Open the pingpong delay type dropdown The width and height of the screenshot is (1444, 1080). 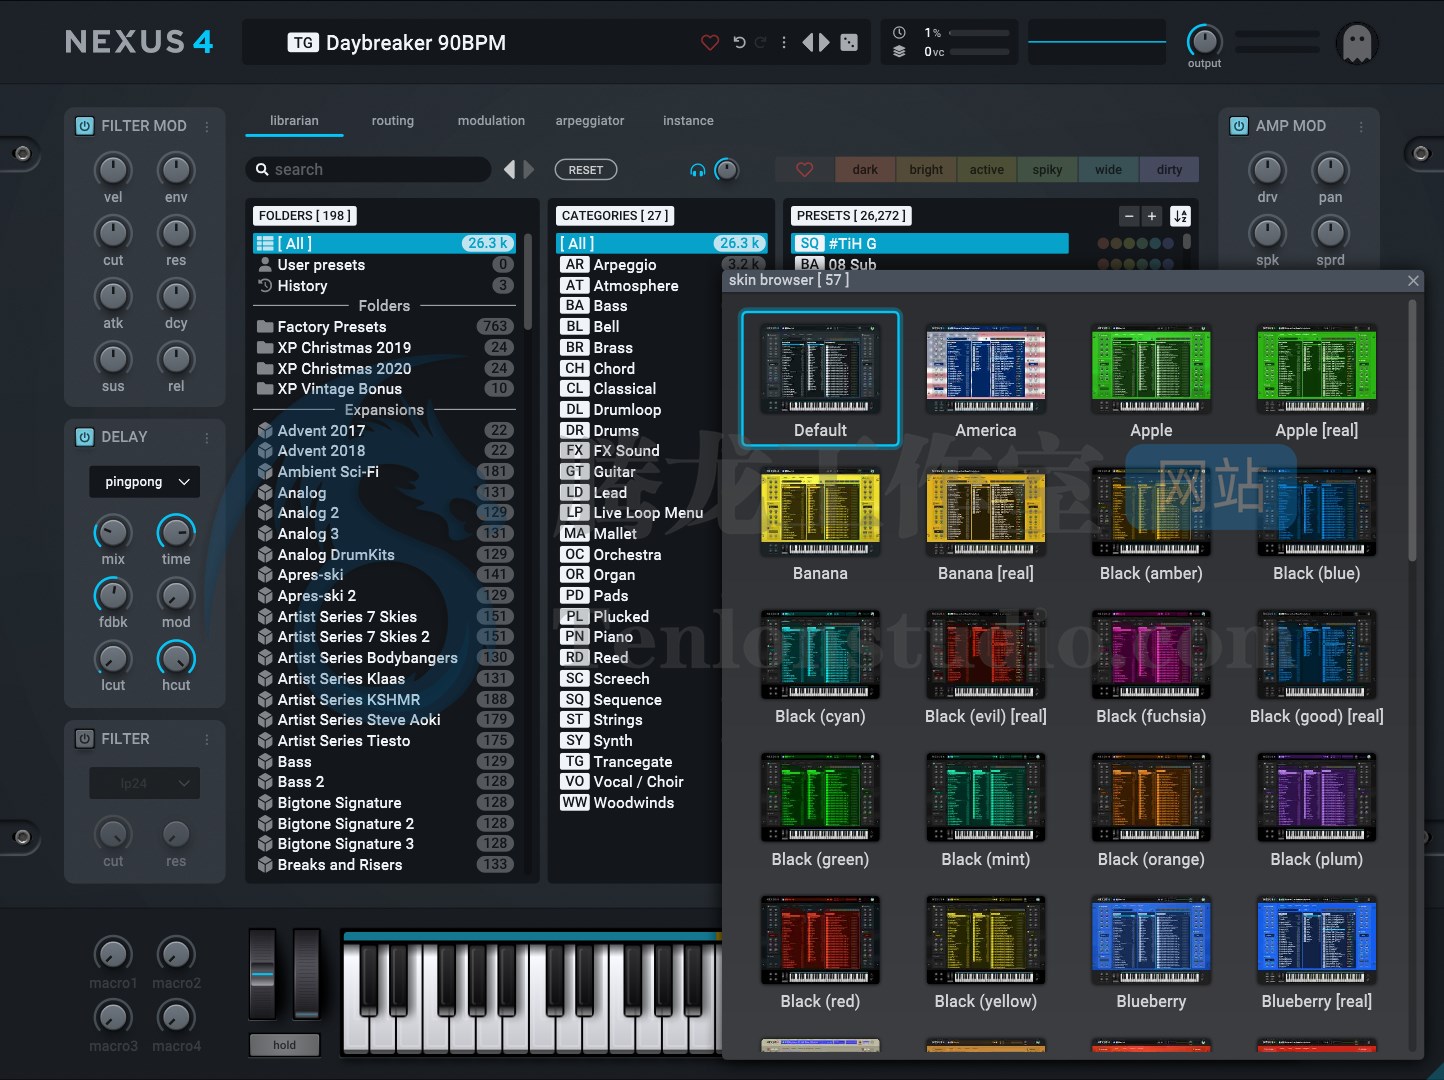(145, 482)
